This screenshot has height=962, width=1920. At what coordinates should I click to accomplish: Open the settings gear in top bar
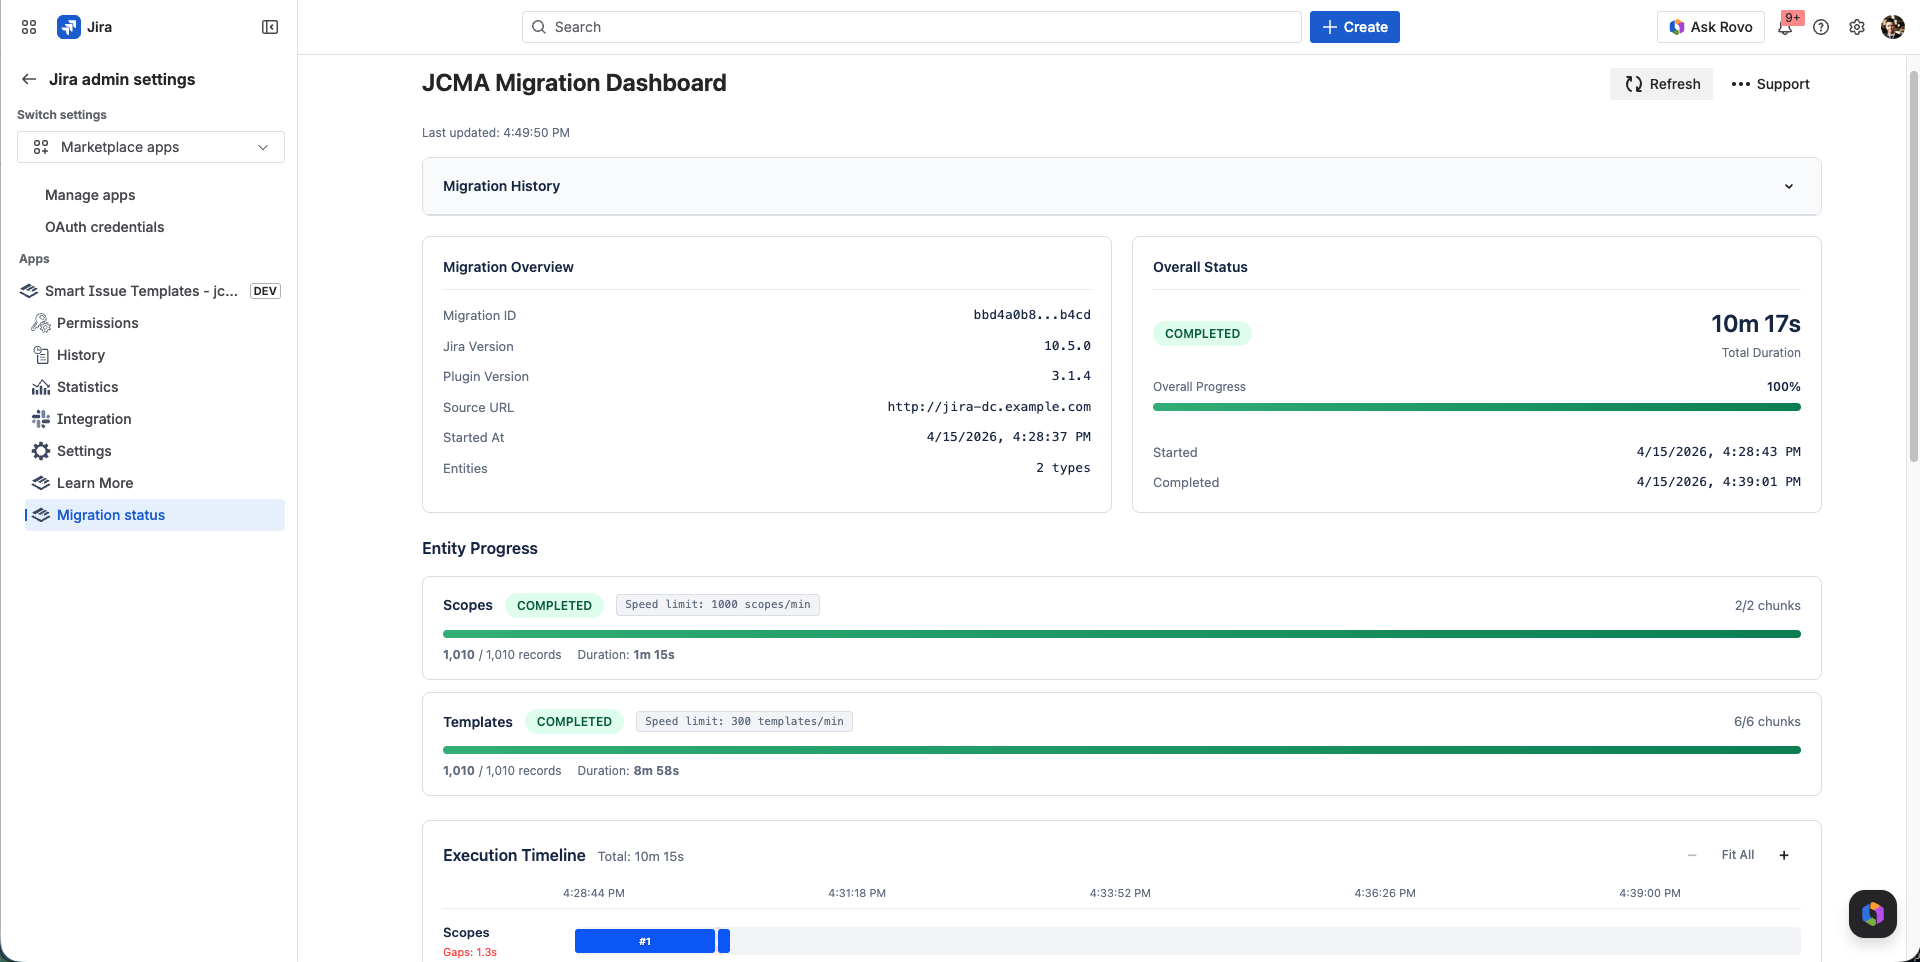tap(1857, 27)
